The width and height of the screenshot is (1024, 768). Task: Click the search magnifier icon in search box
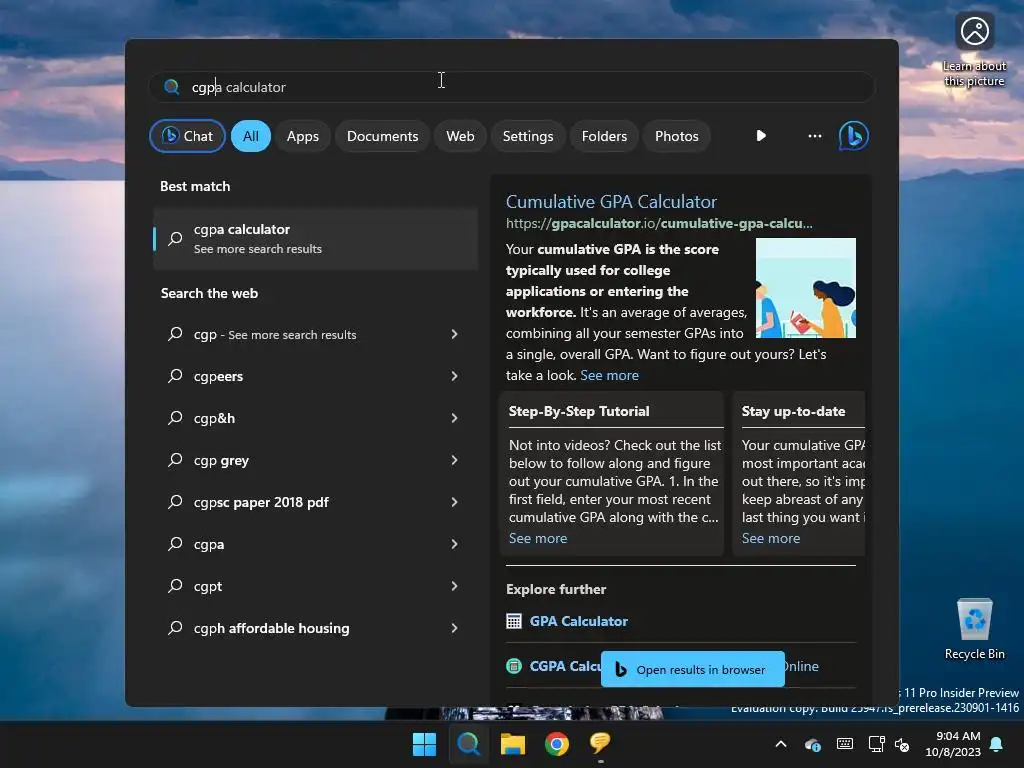coord(172,87)
